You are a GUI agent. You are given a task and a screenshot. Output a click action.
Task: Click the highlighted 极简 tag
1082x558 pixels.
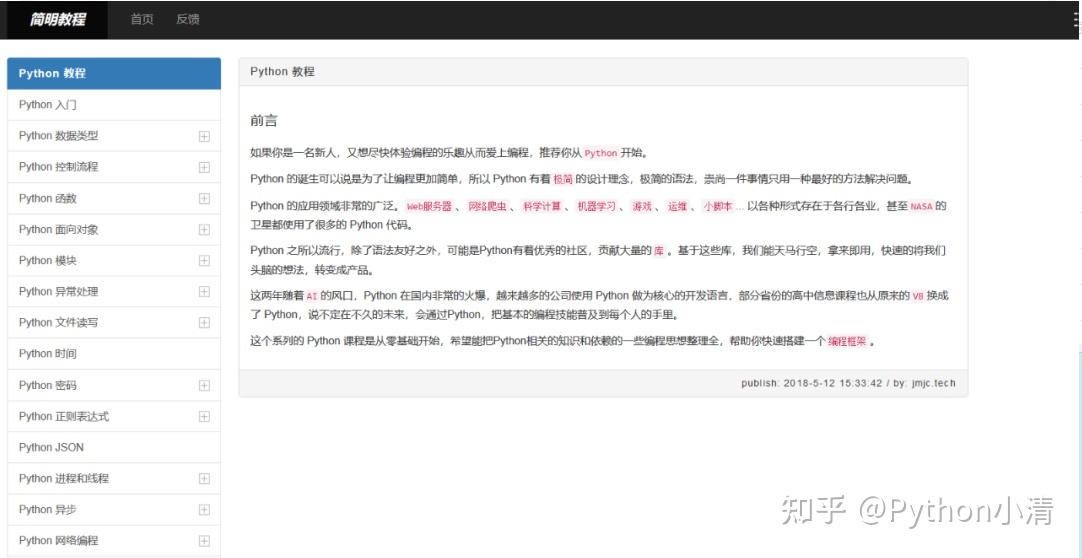click(x=563, y=179)
